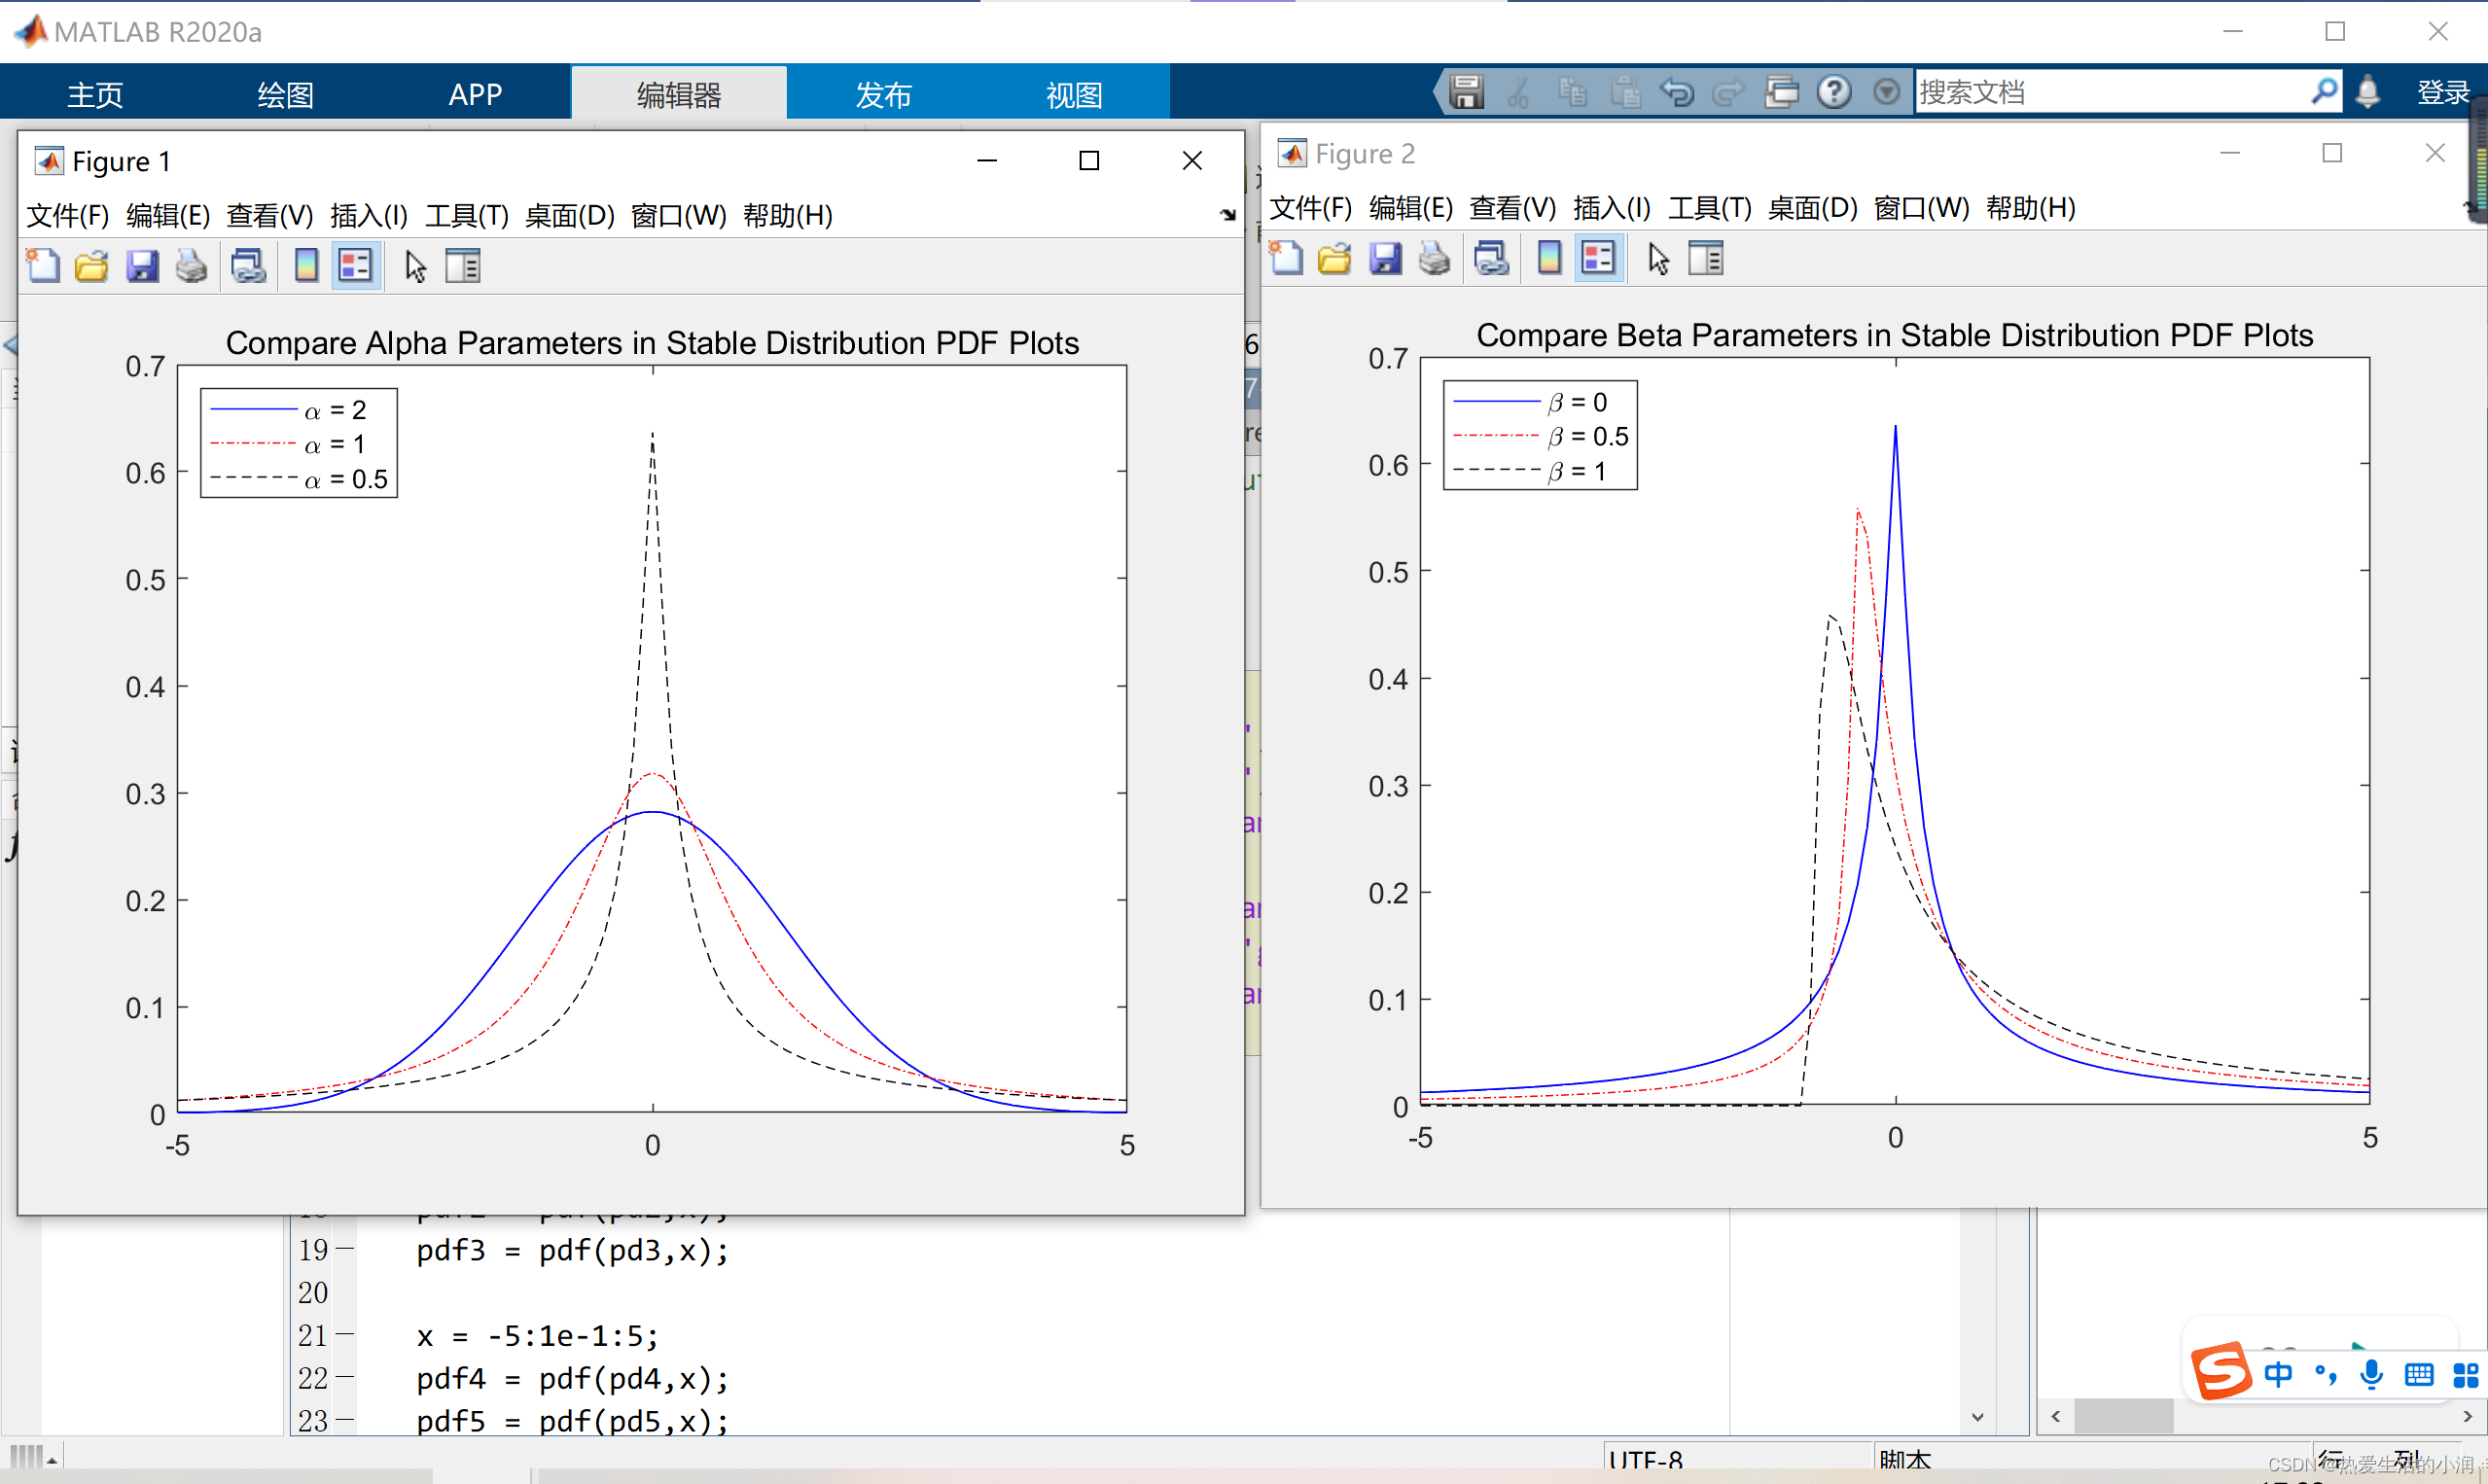Insert colorbar icon in Figure 1 toolbar
The image size is (2488, 1484).
(x=307, y=266)
